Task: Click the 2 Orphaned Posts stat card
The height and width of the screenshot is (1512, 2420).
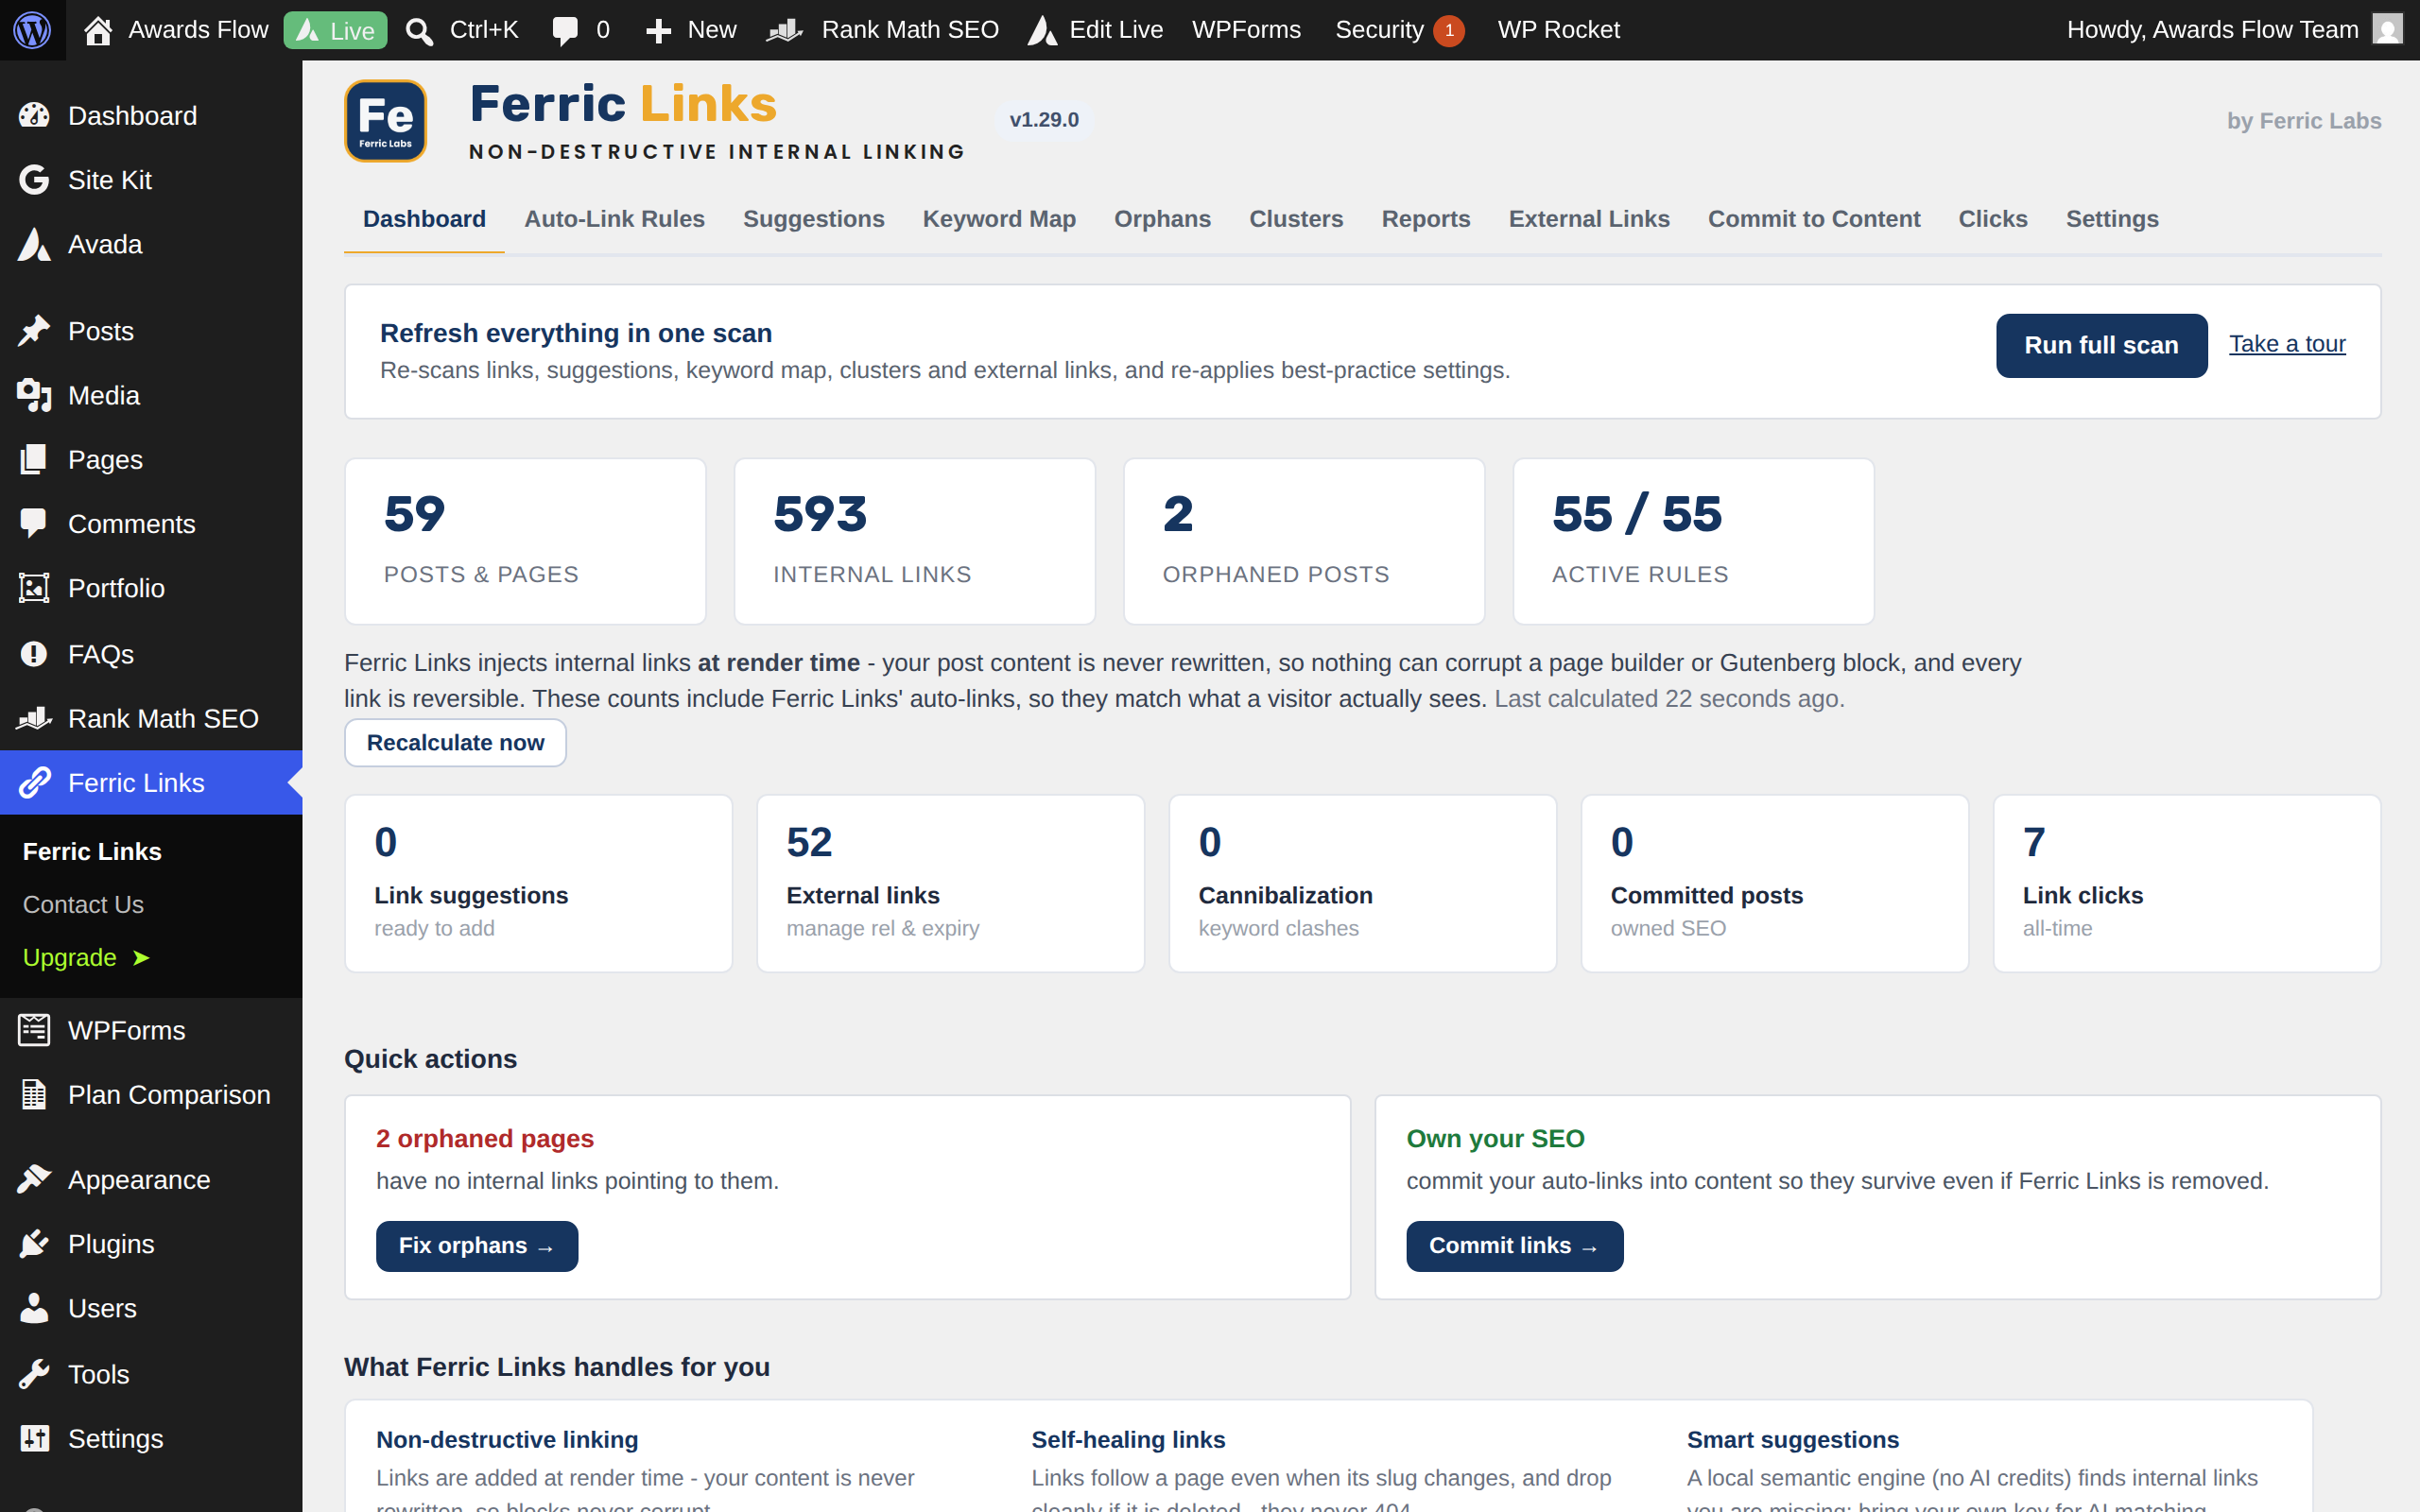Action: 1304,541
